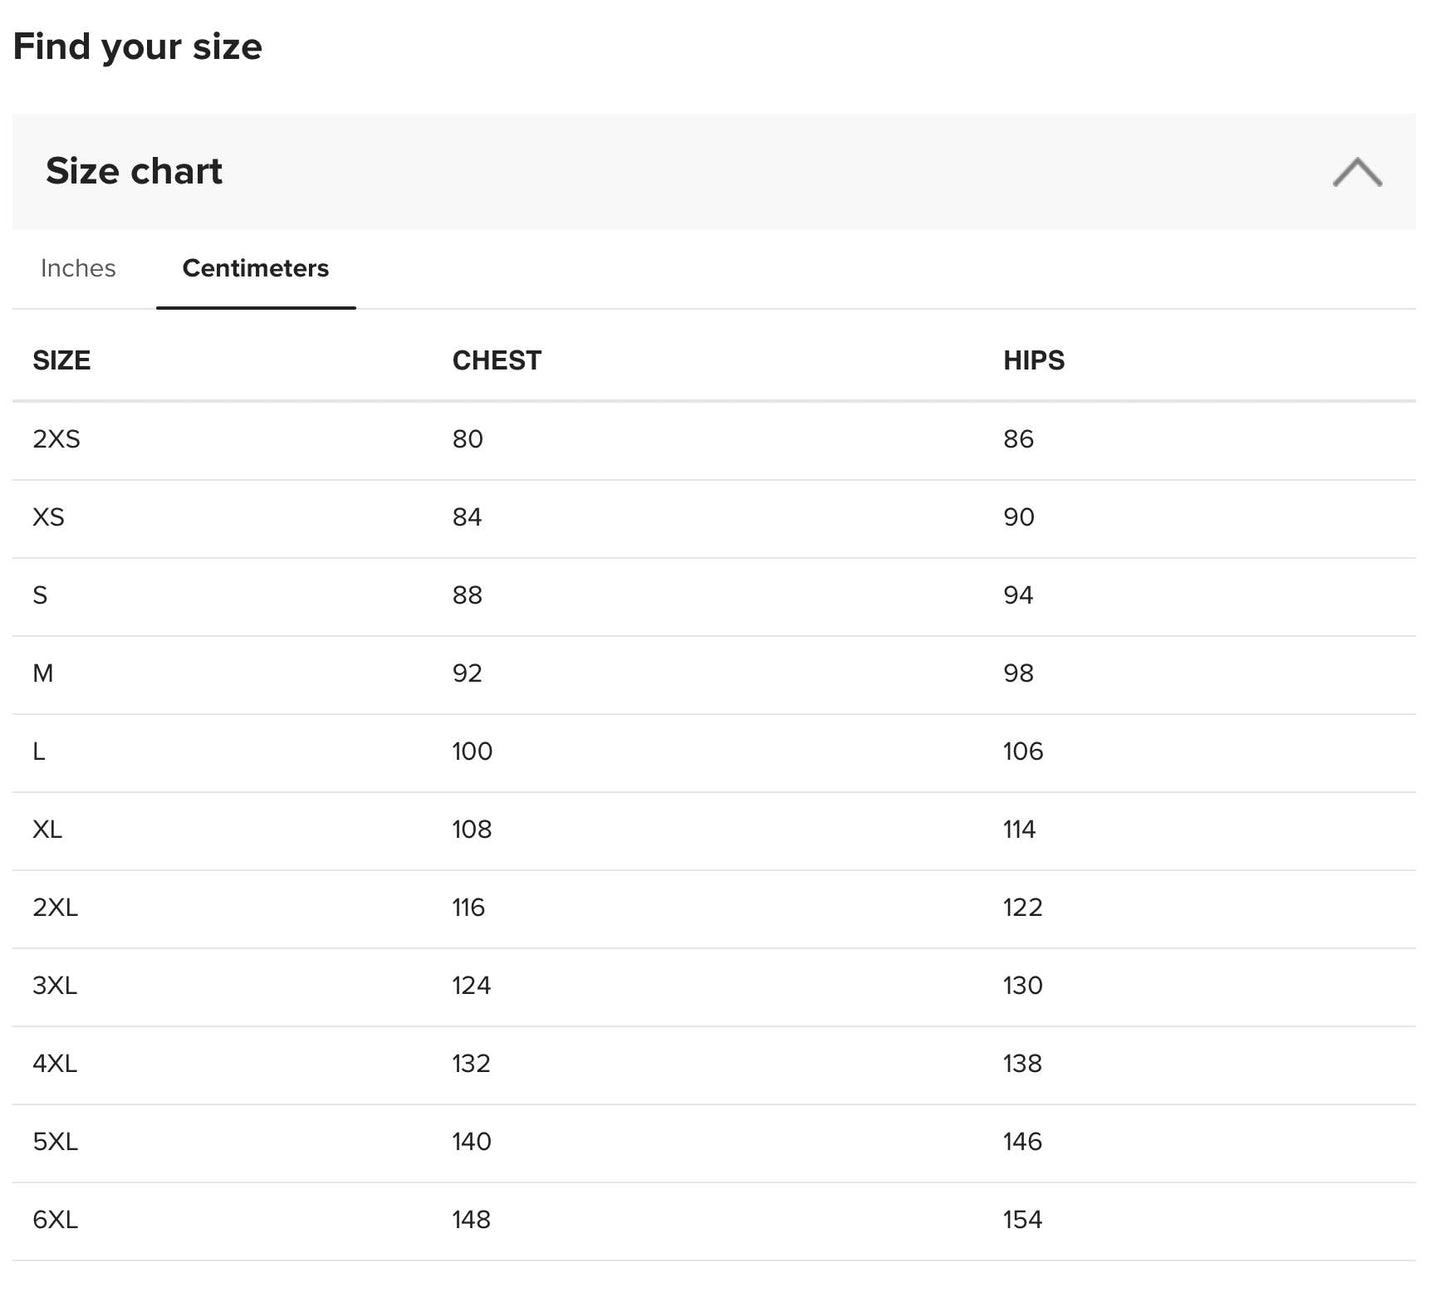The image size is (1445, 1312).
Task: Click the 6XL chest value 148
Action: pyautogui.click(x=471, y=1219)
